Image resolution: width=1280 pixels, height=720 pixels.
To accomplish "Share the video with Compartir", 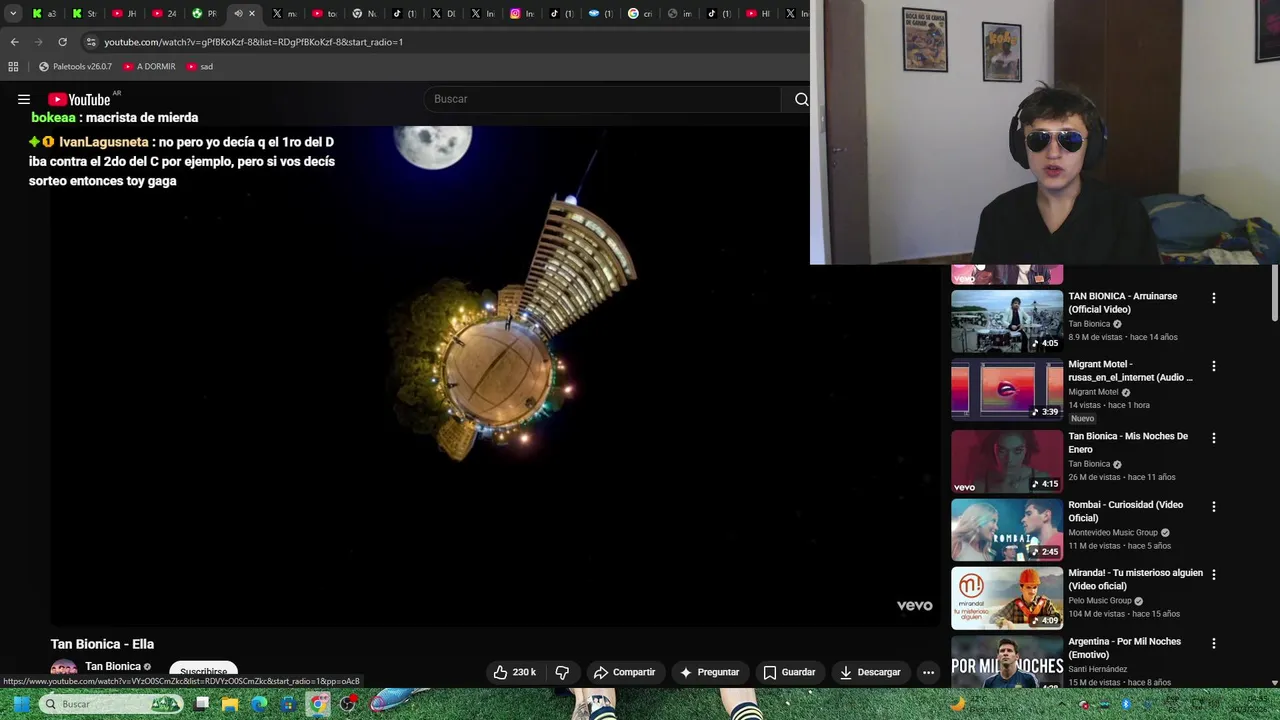I will click(624, 672).
